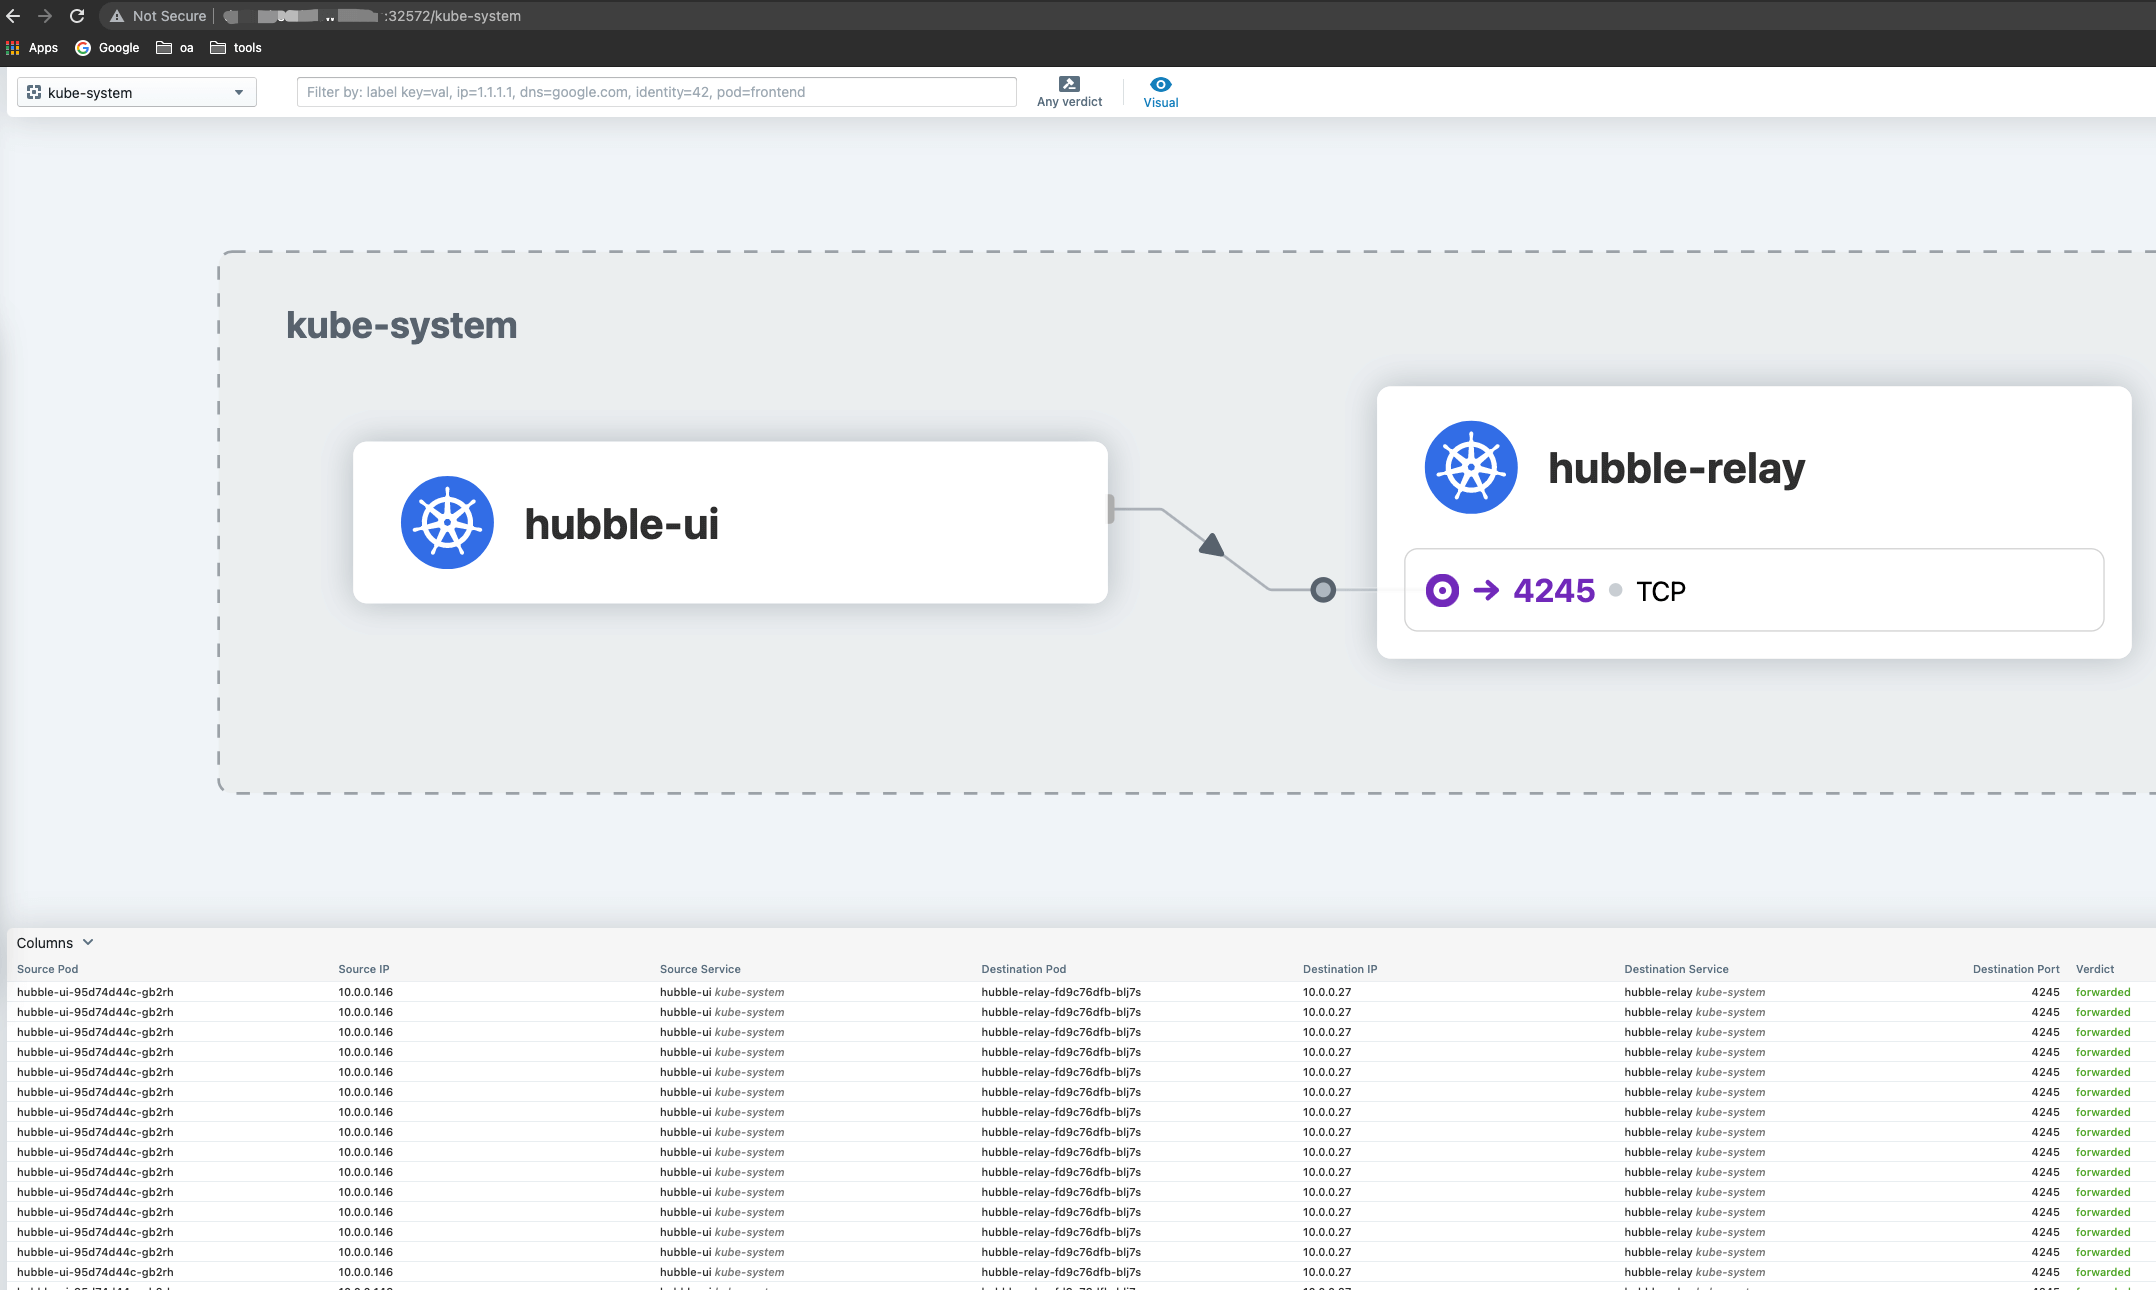Image resolution: width=2156 pixels, height=1290 pixels.
Task: Click the hubble-ui Kubernetes wheel icon
Action: (447, 523)
